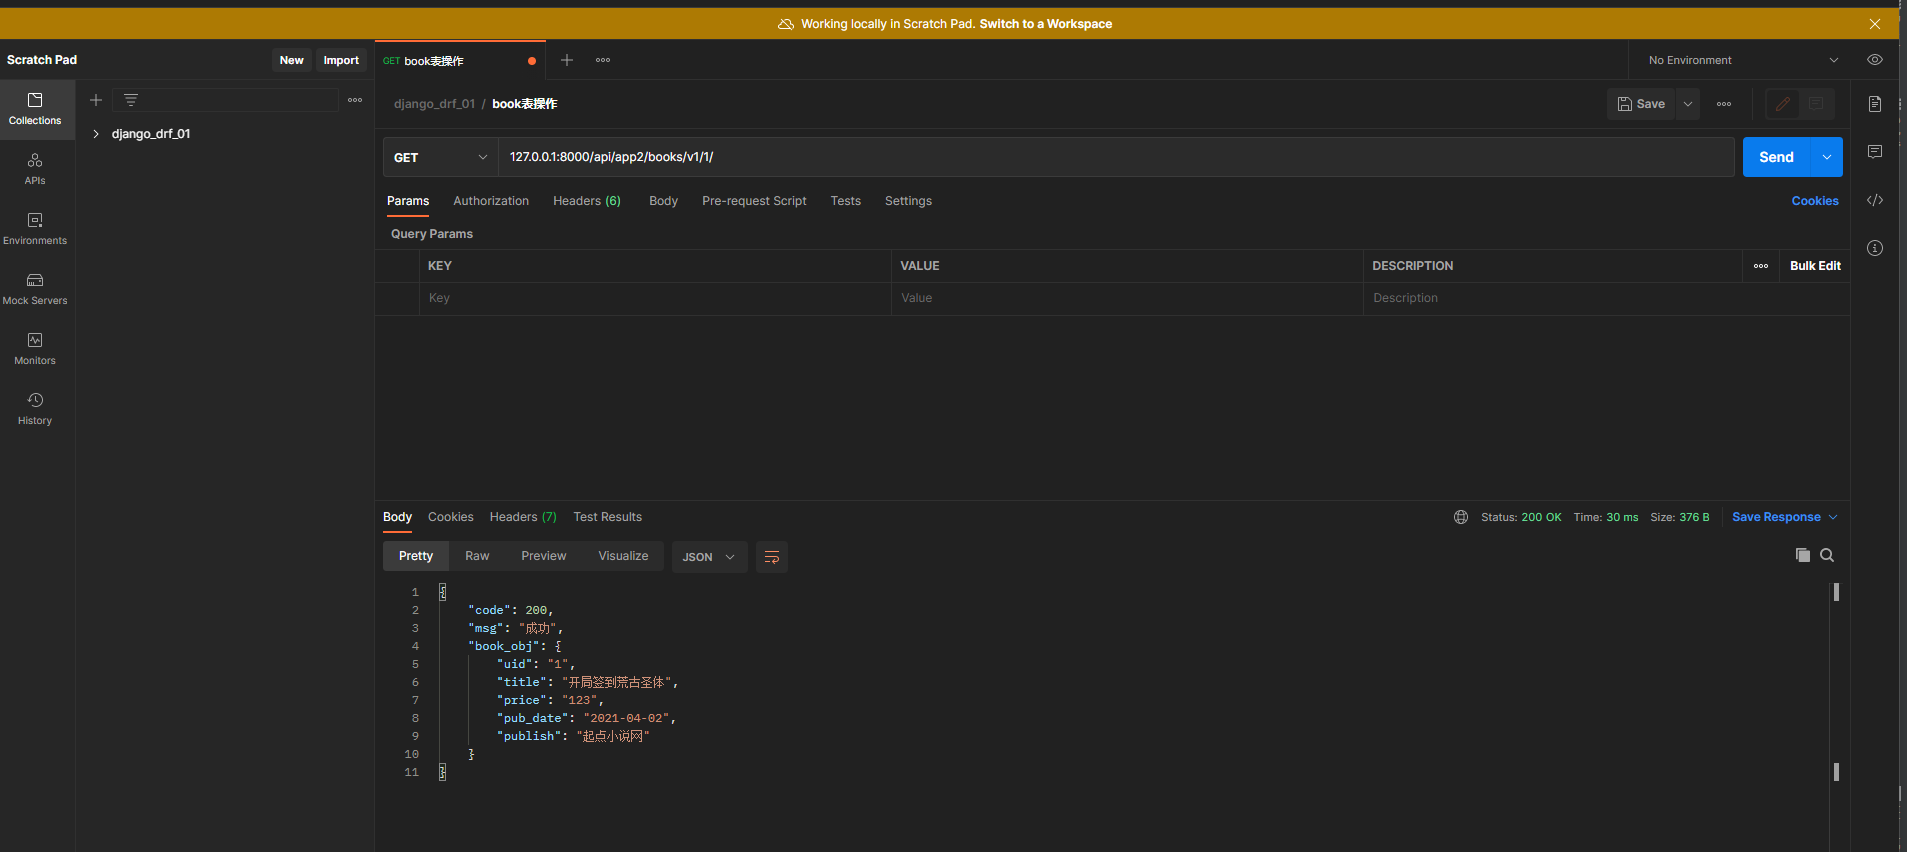
Task: Click the django_drf_01 breadcrumb
Action: click(434, 104)
